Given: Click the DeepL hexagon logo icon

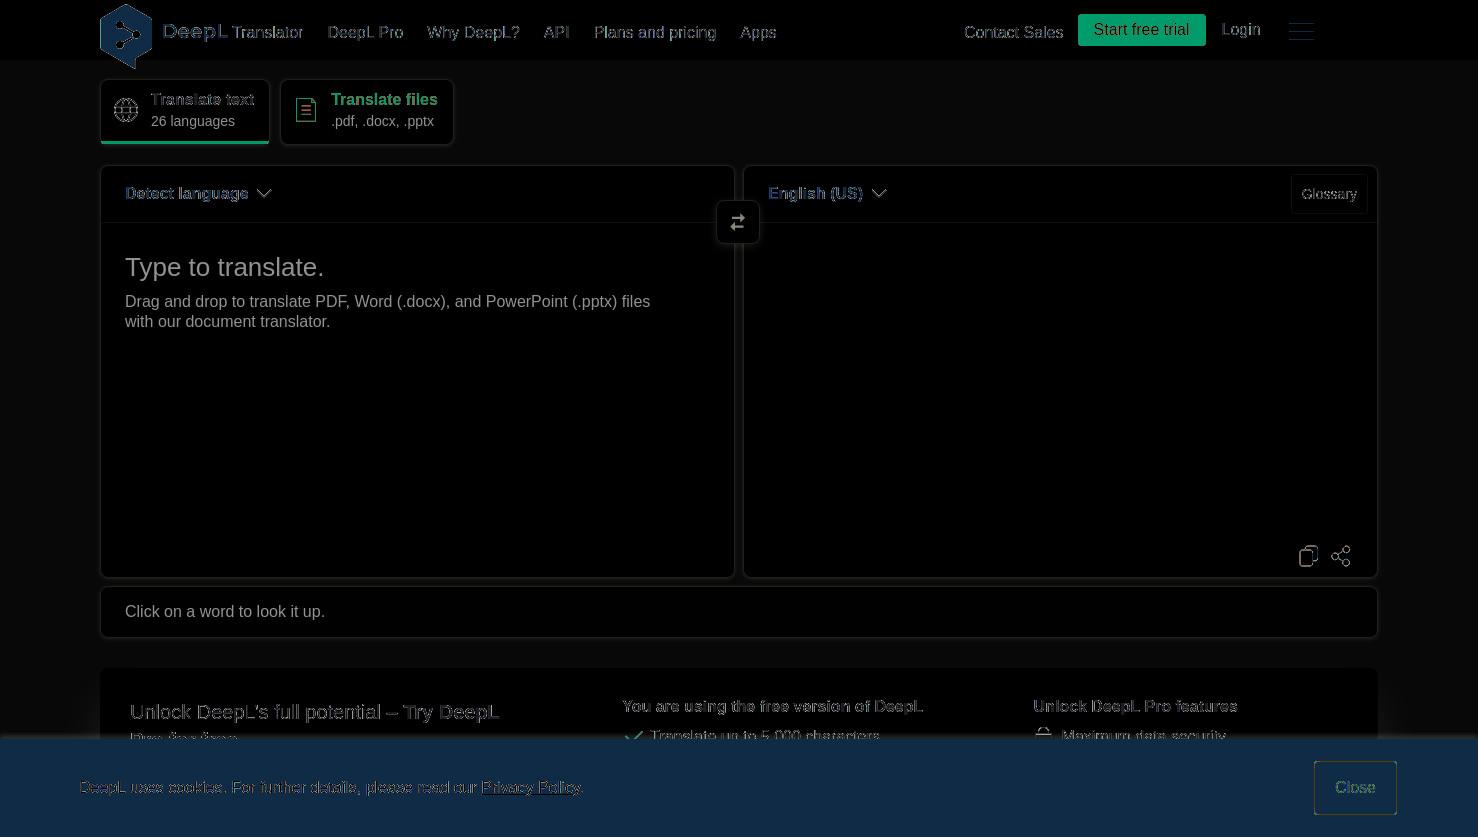Looking at the screenshot, I should click(126, 36).
